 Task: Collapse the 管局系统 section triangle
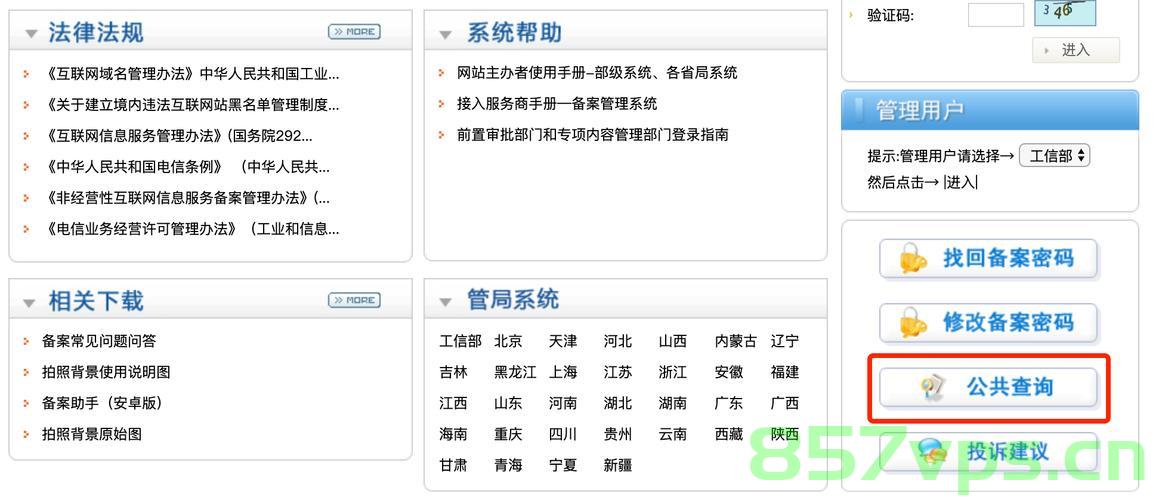[445, 302]
